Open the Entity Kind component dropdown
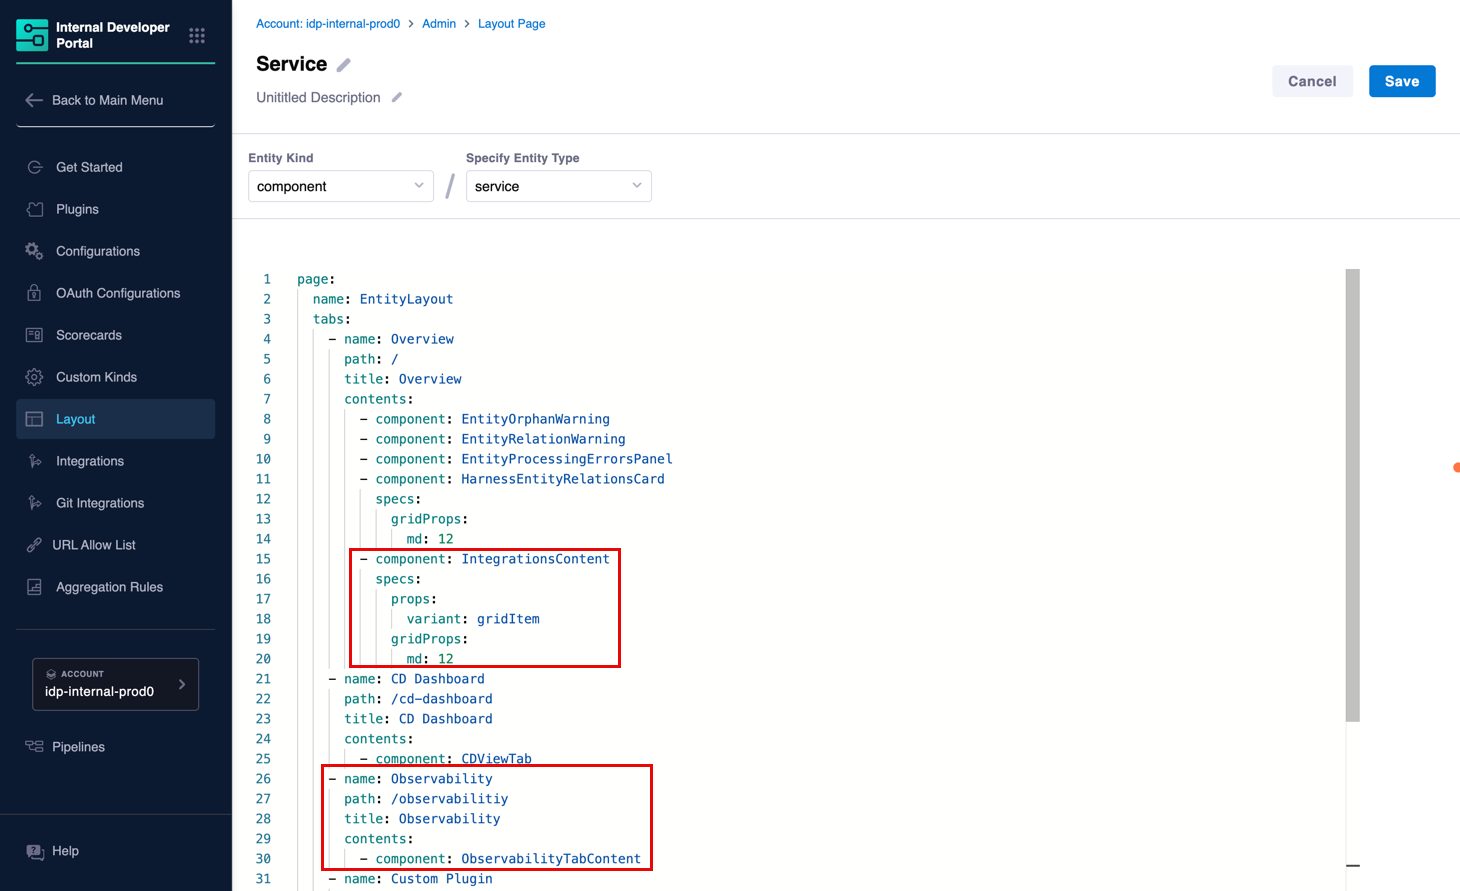 point(341,186)
